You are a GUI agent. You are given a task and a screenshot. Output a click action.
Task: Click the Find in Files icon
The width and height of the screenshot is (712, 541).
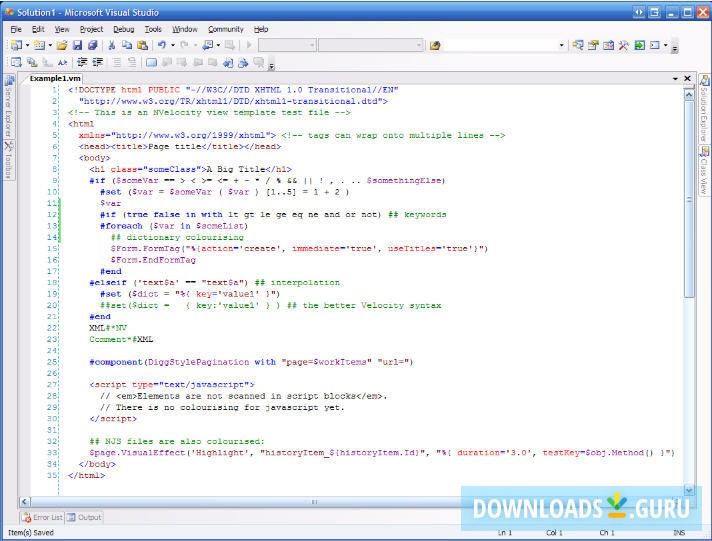(435, 45)
